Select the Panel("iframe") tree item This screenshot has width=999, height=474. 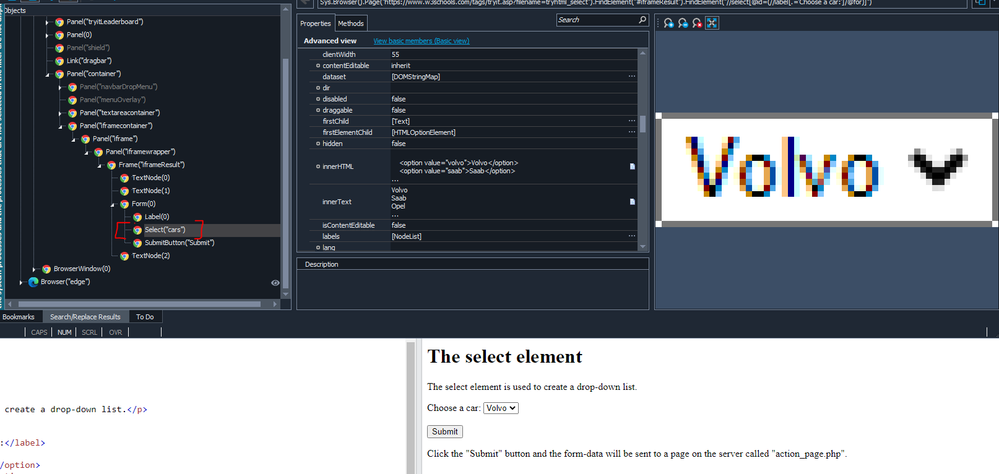115,139
